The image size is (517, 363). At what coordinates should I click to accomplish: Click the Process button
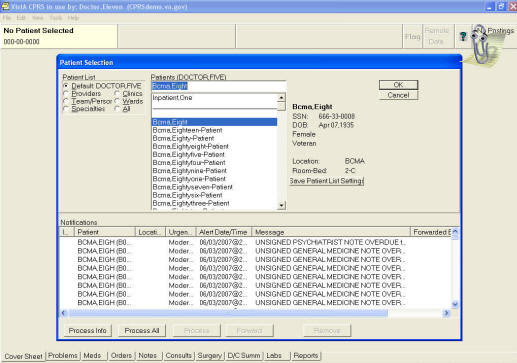[197, 331]
